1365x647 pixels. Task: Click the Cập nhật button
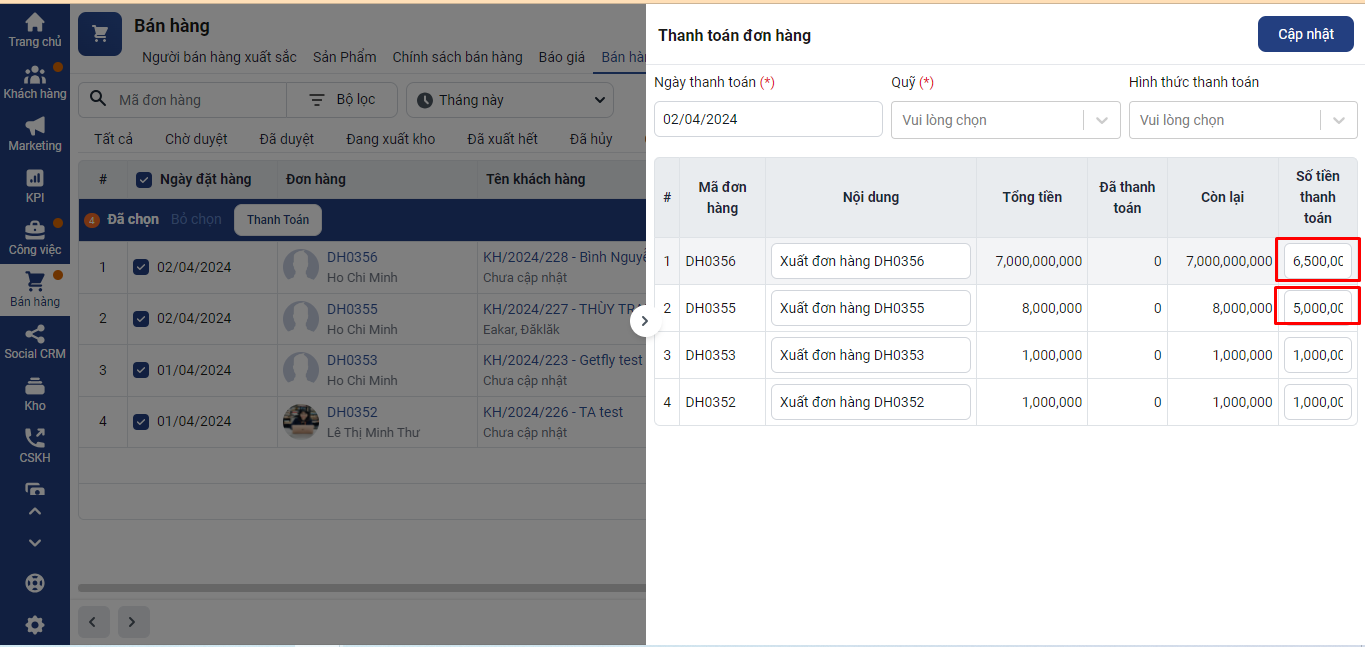point(1305,34)
